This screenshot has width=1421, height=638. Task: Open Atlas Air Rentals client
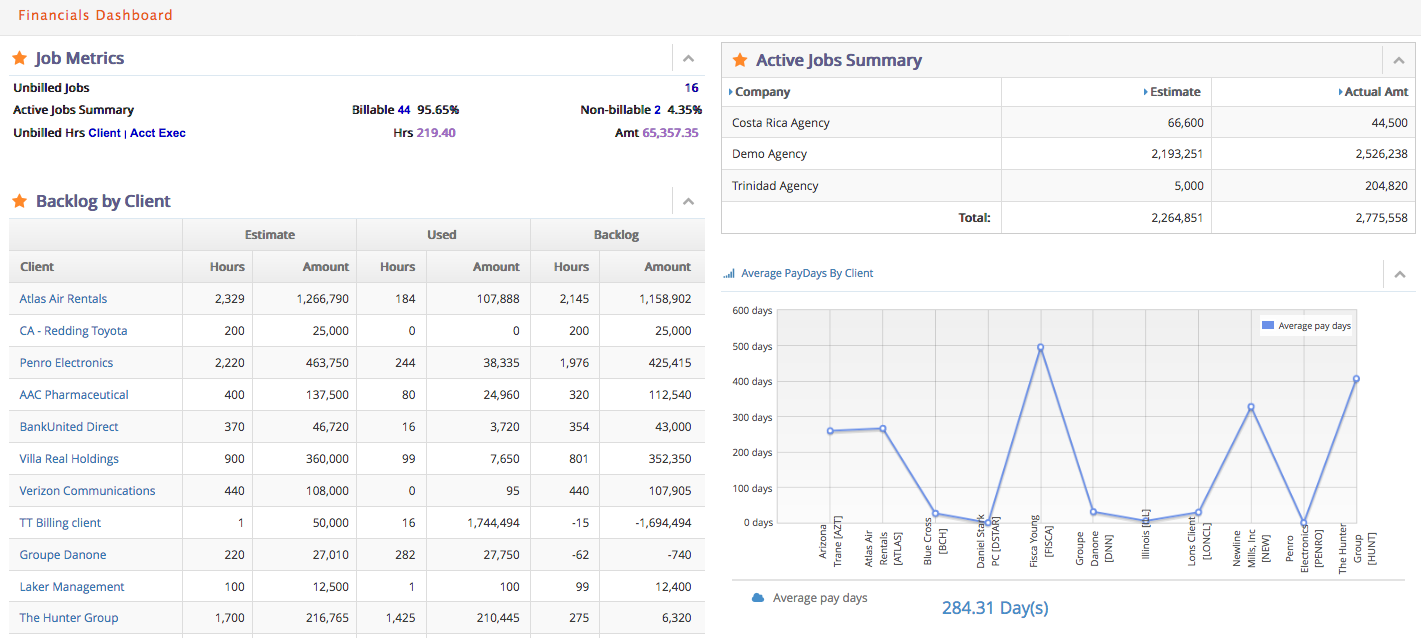[x=63, y=299]
